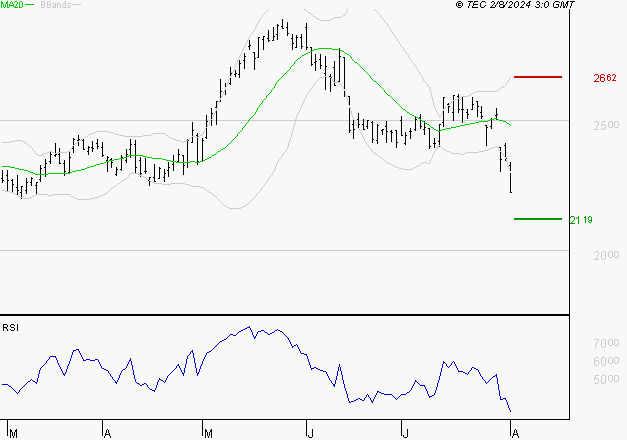
Task: Click the RSI panel label
Action: tap(10, 328)
